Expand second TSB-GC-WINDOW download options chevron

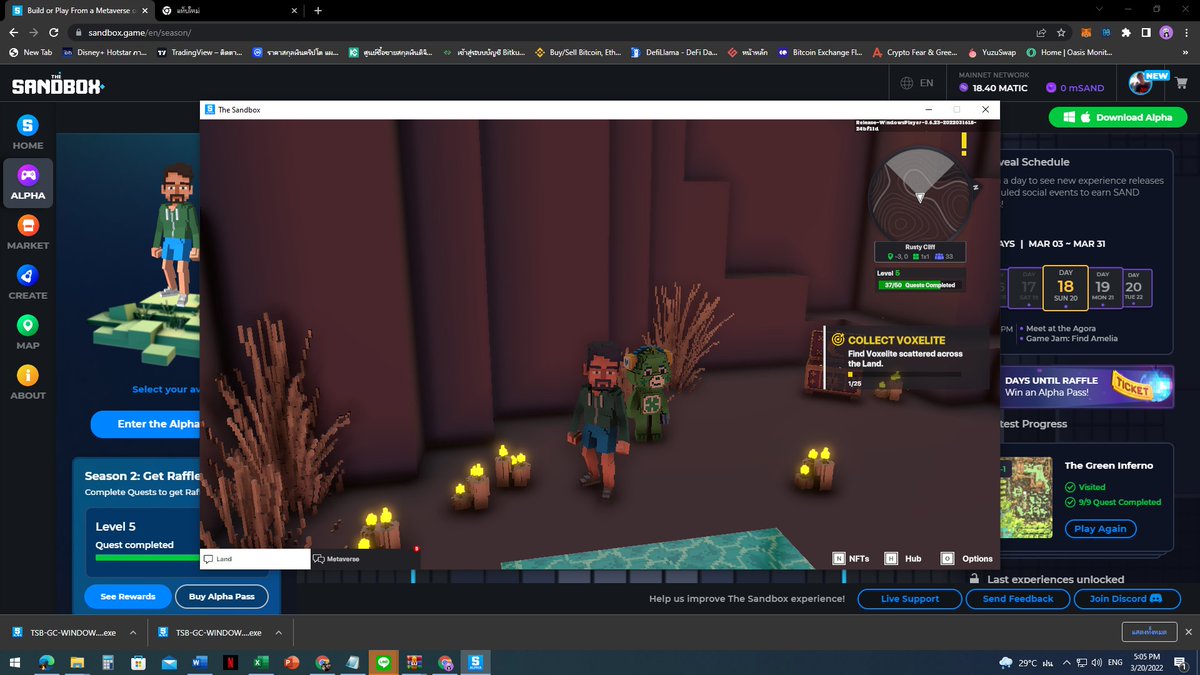[279, 633]
